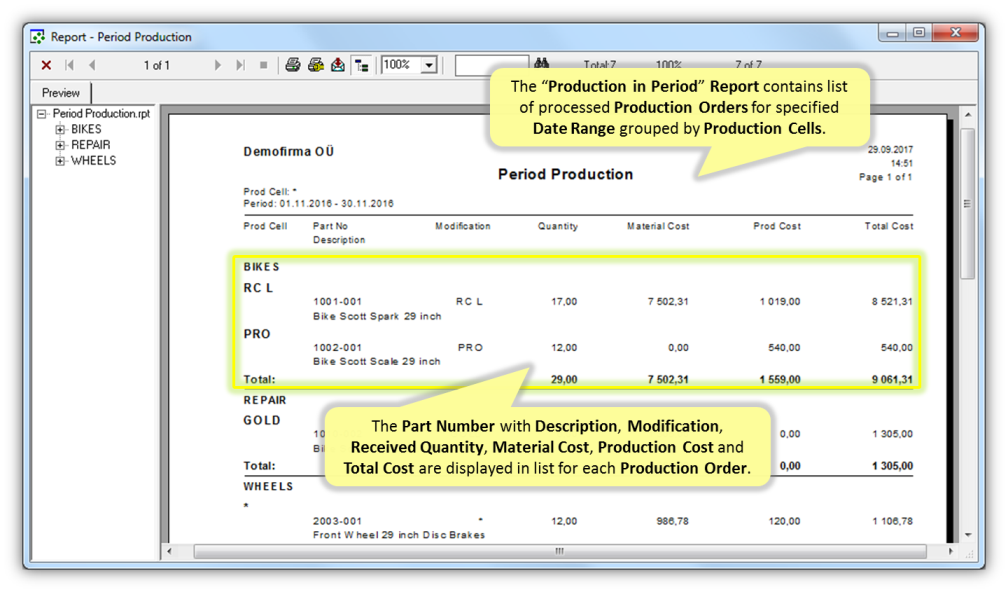Click total cost value 8 521,31
Viewport: 1008px width, 592px height.
pyautogui.click(x=892, y=301)
